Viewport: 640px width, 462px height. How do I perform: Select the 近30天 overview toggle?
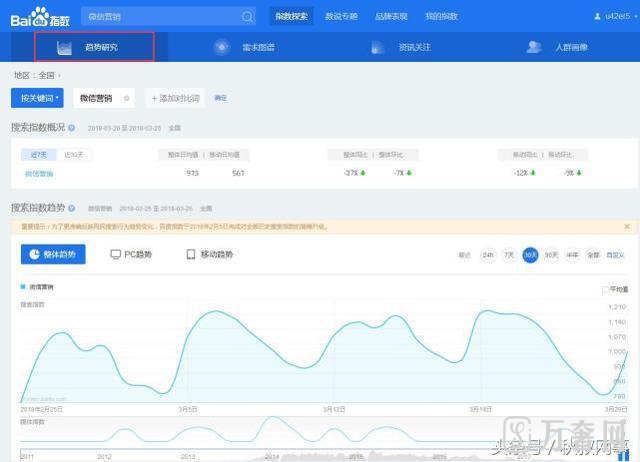point(73,155)
